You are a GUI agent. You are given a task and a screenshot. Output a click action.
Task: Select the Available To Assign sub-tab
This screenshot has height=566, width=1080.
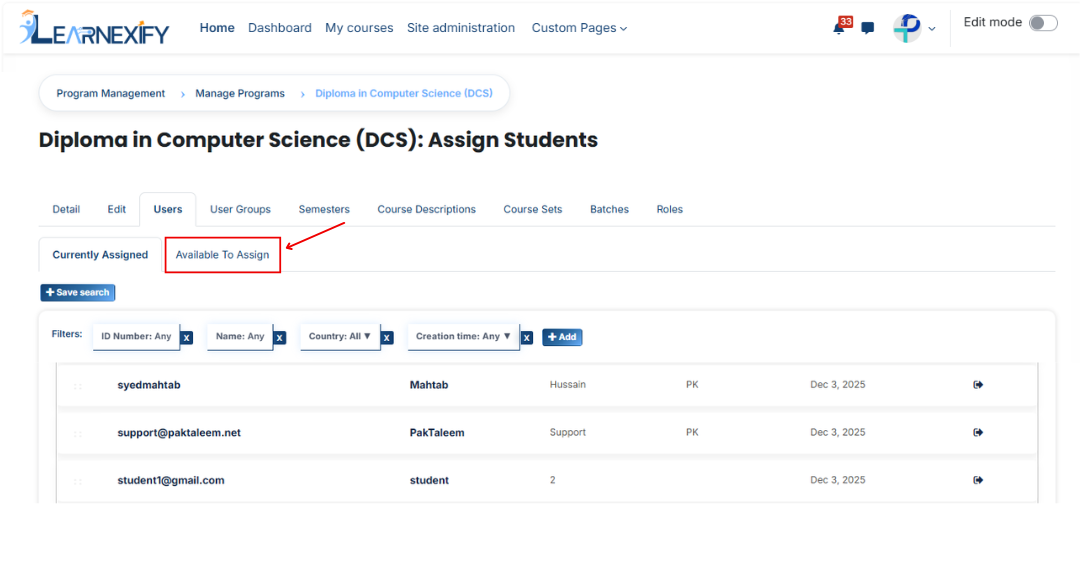click(222, 255)
